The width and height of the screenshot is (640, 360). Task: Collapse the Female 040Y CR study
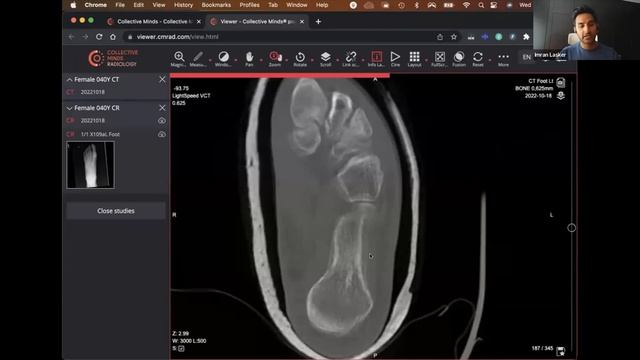point(69,108)
